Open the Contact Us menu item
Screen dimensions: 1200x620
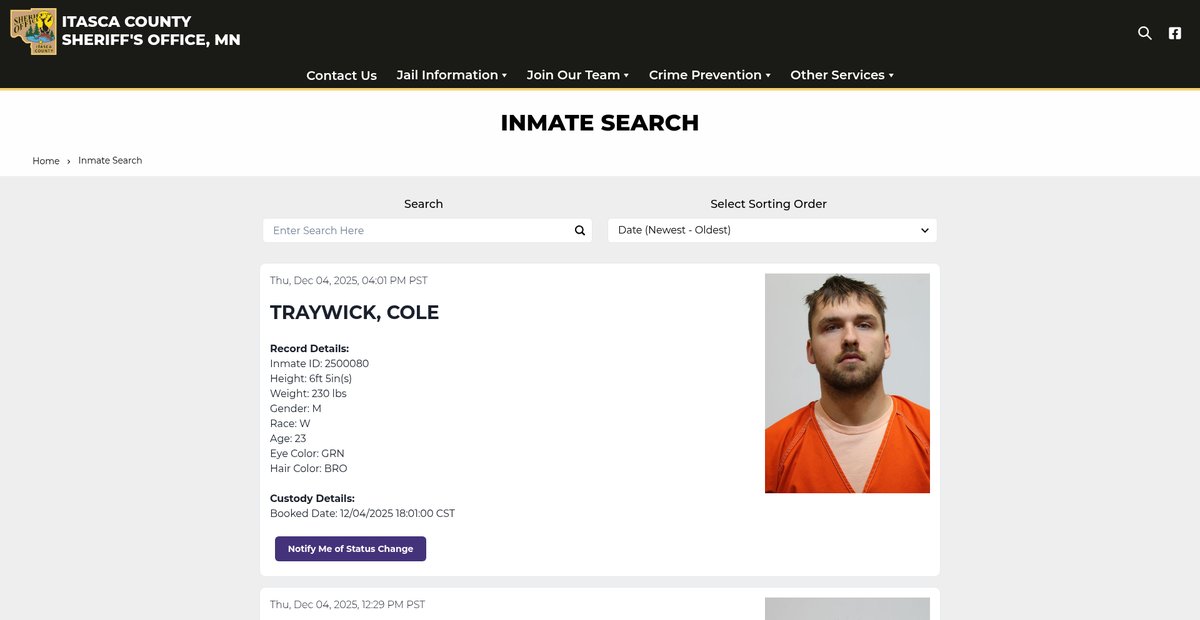click(341, 75)
